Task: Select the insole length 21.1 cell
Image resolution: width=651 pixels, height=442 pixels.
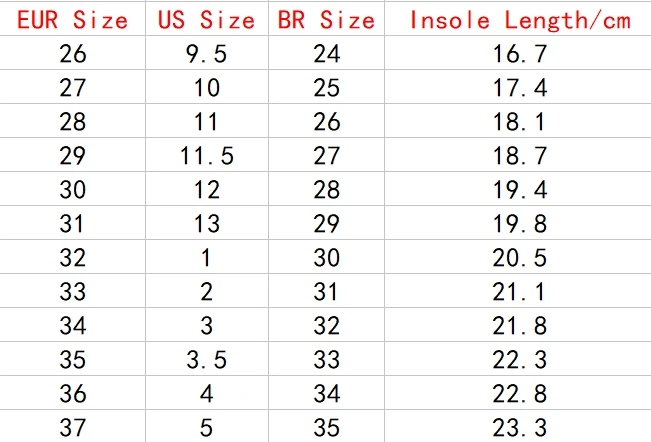Action: click(x=518, y=291)
